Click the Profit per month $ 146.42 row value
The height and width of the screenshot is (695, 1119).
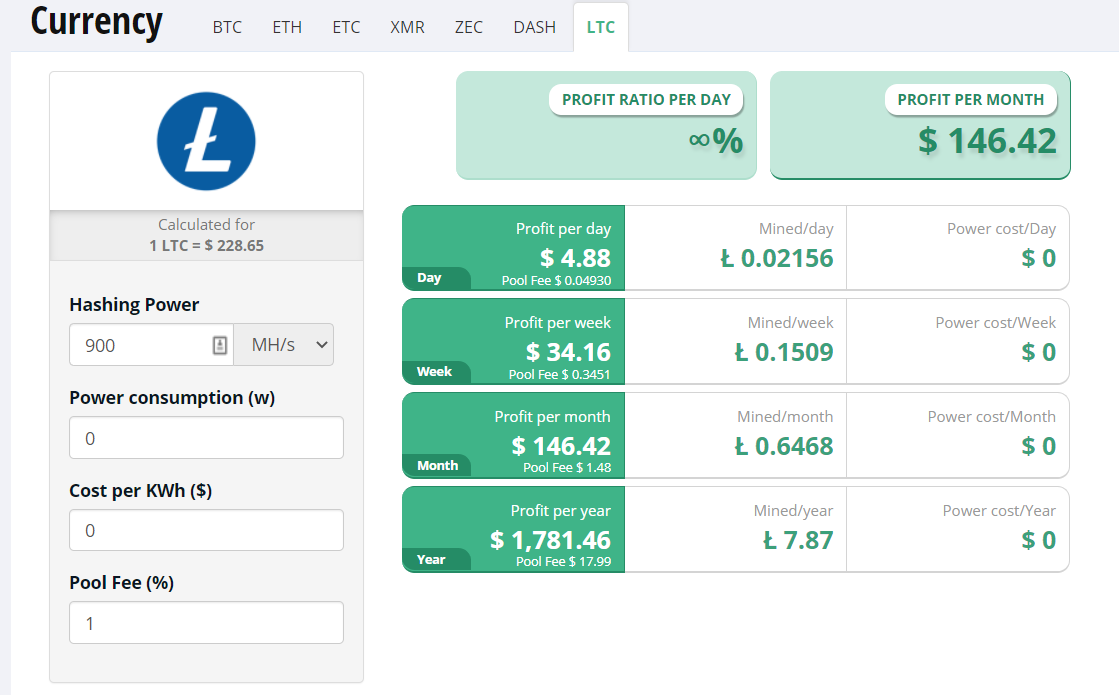click(561, 446)
